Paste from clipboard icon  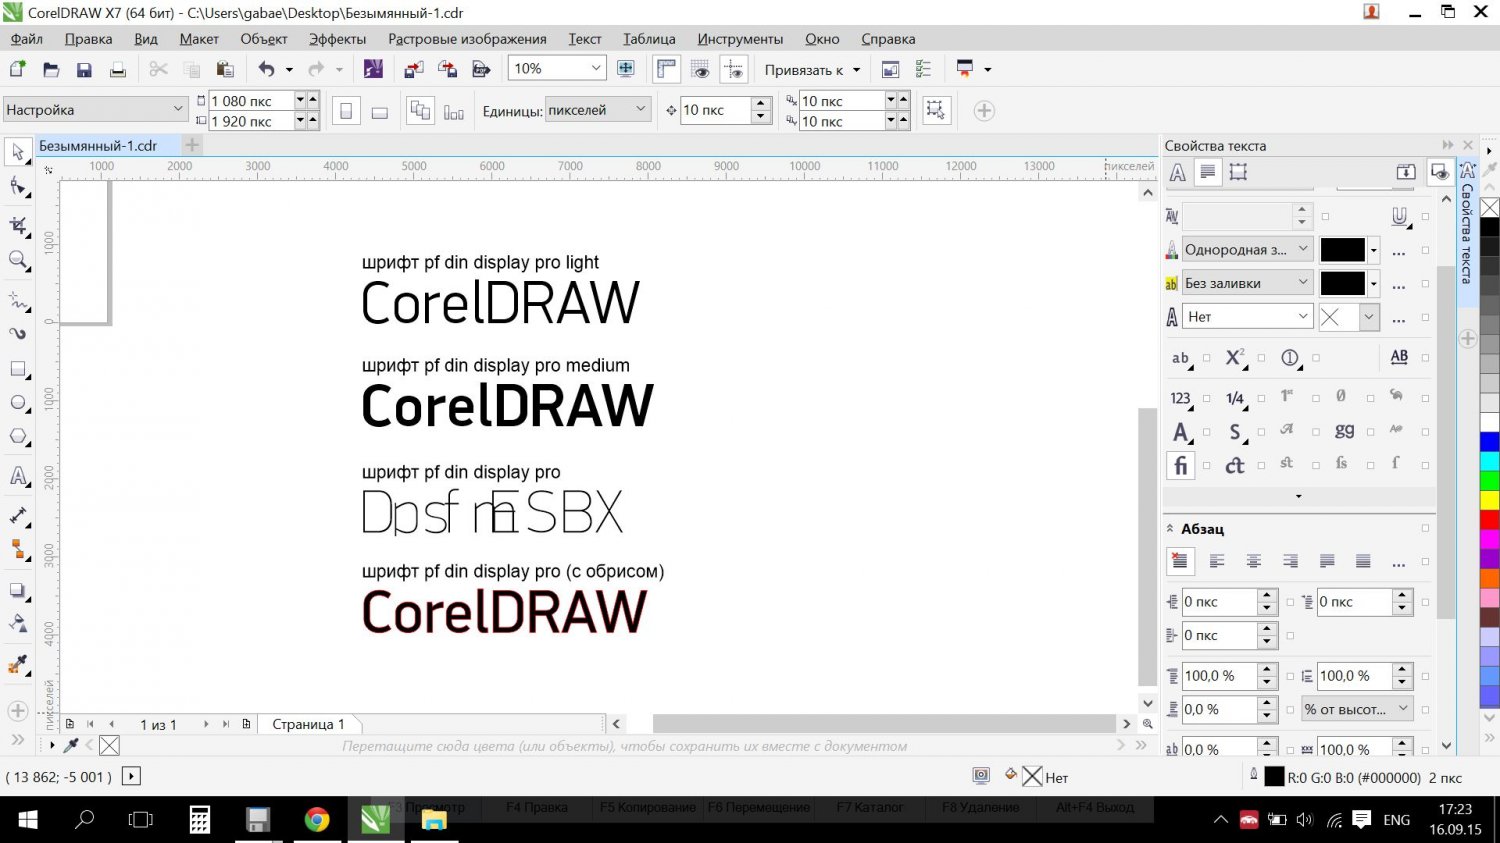tap(225, 69)
